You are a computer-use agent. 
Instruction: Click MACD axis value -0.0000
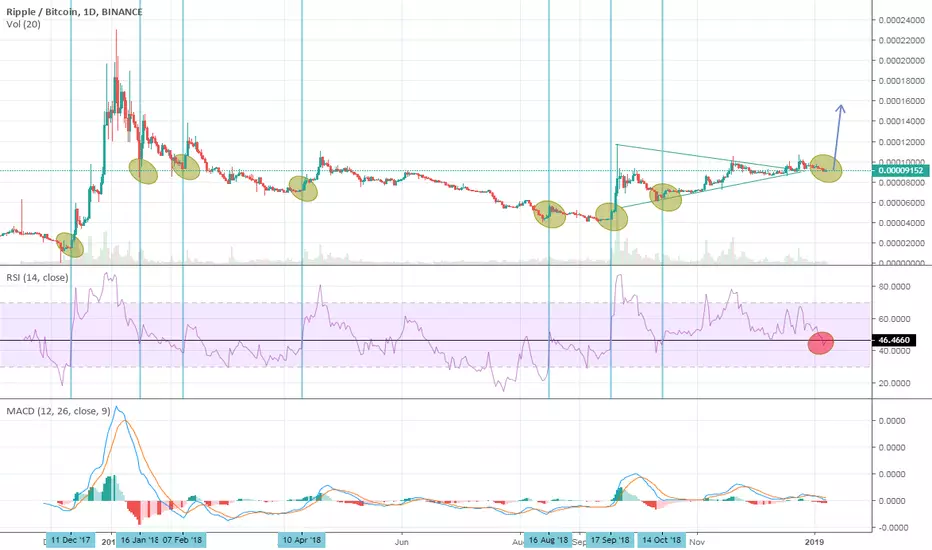(891, 527)
